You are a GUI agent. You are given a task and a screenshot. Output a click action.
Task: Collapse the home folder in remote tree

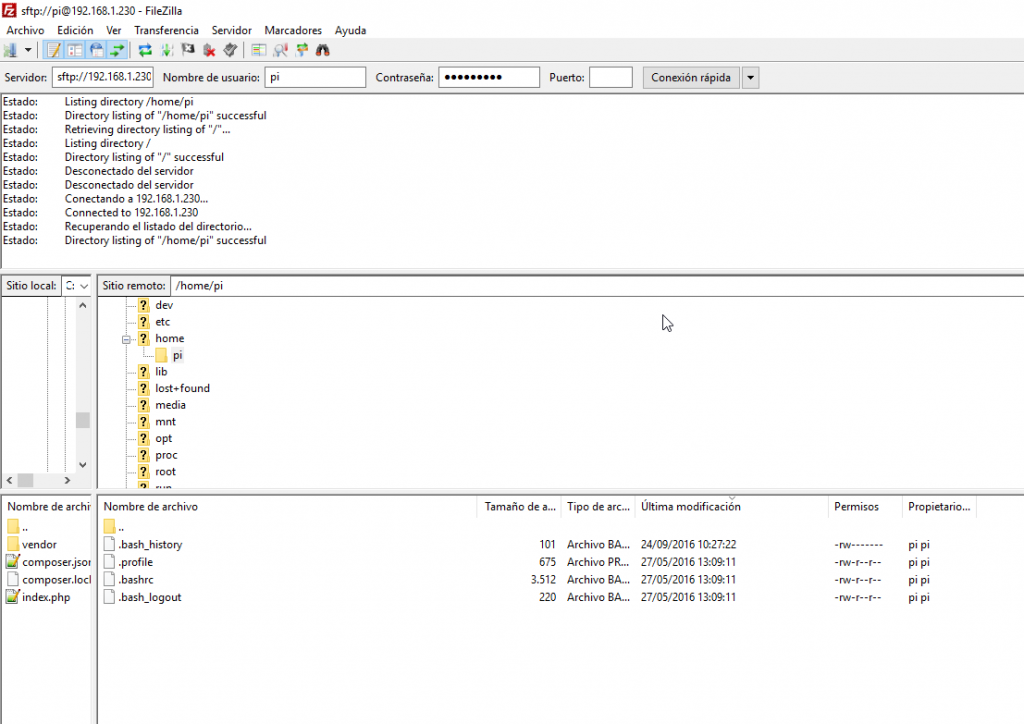point(127,339)
